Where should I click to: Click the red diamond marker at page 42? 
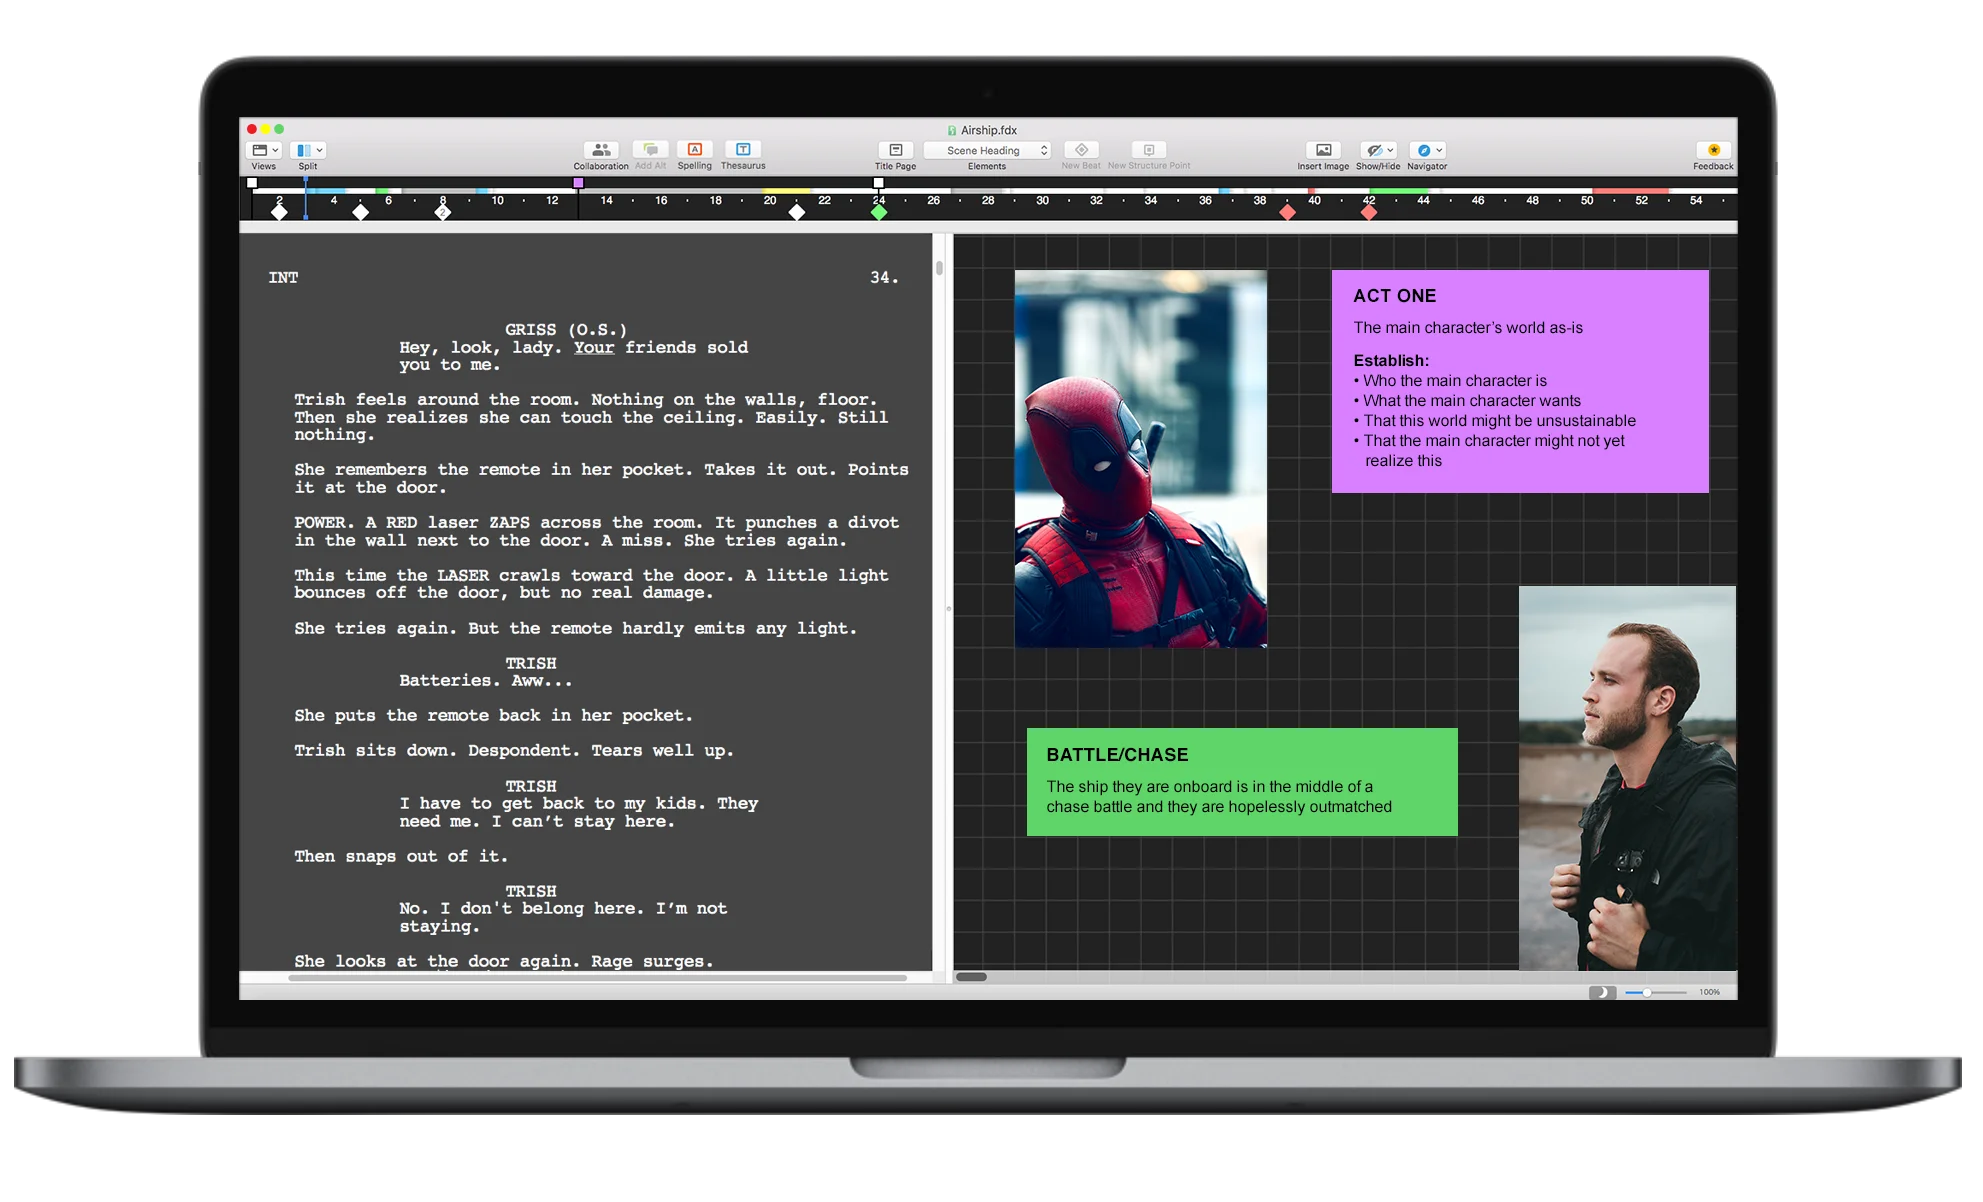coord(1369,212)
